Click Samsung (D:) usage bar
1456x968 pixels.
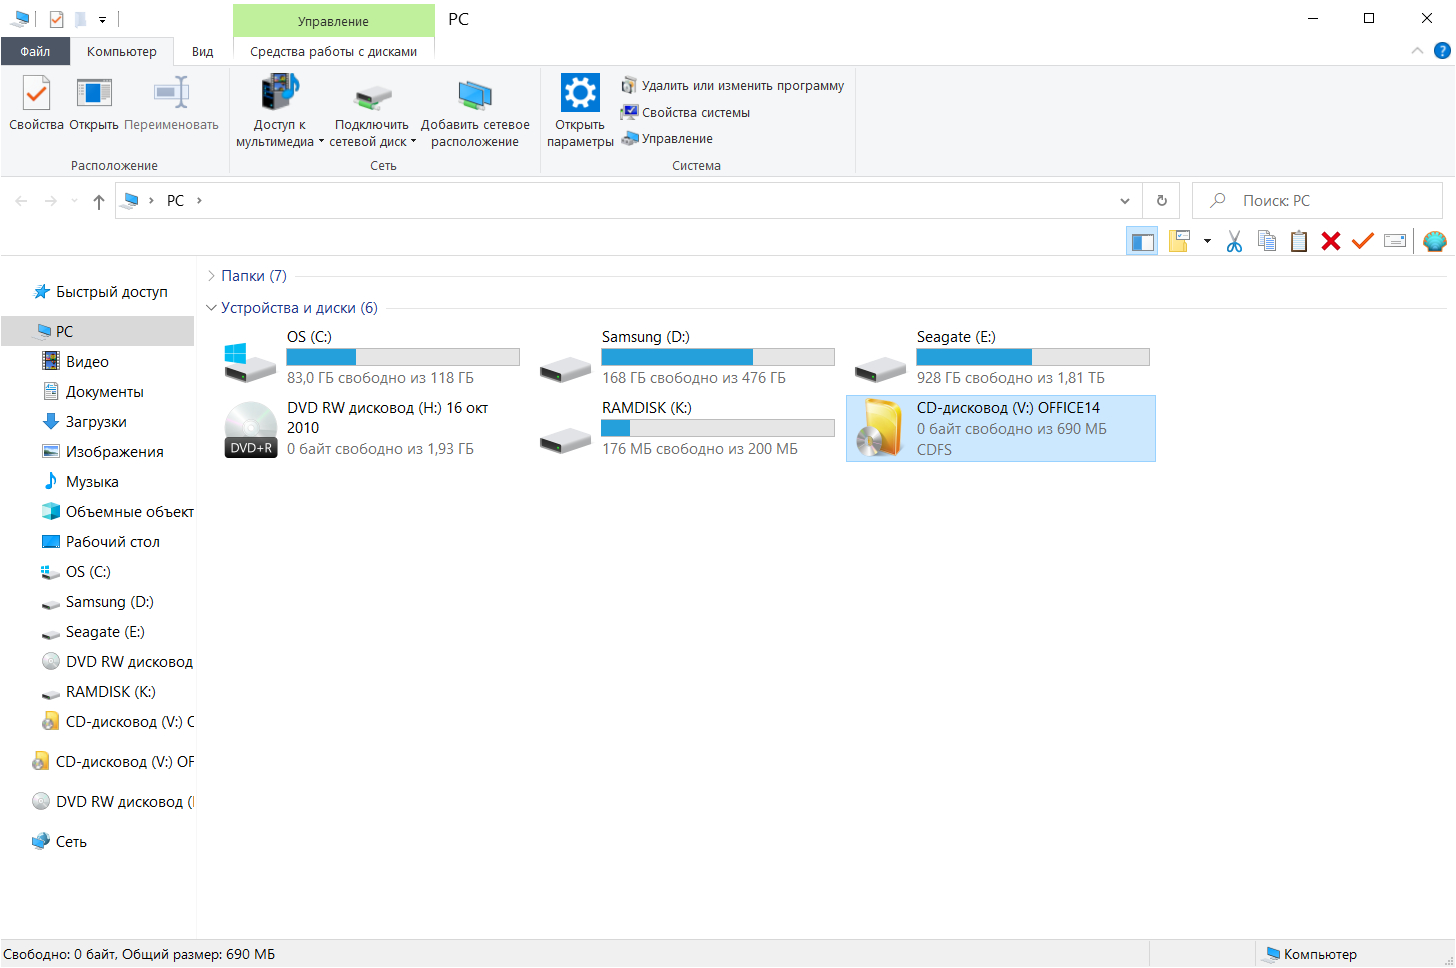[718, 357]
